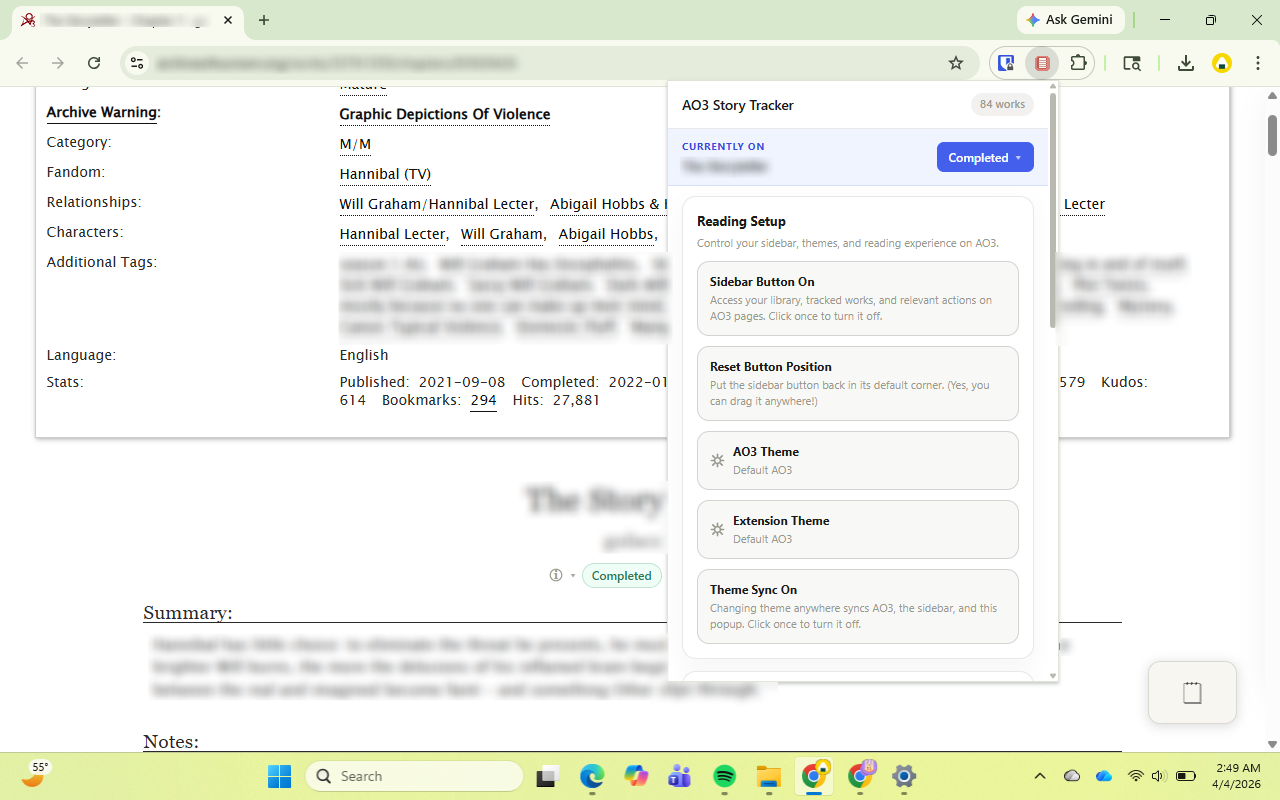1280x800 pixels.
Task: Click the English language value
Action: pyautogui.click(x=364, y=355)
